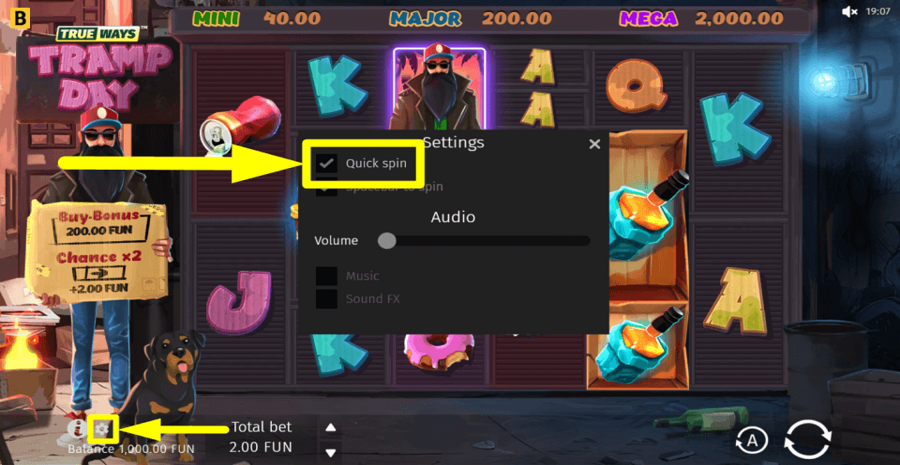Open the settings gear icon

tap(102, 428)
